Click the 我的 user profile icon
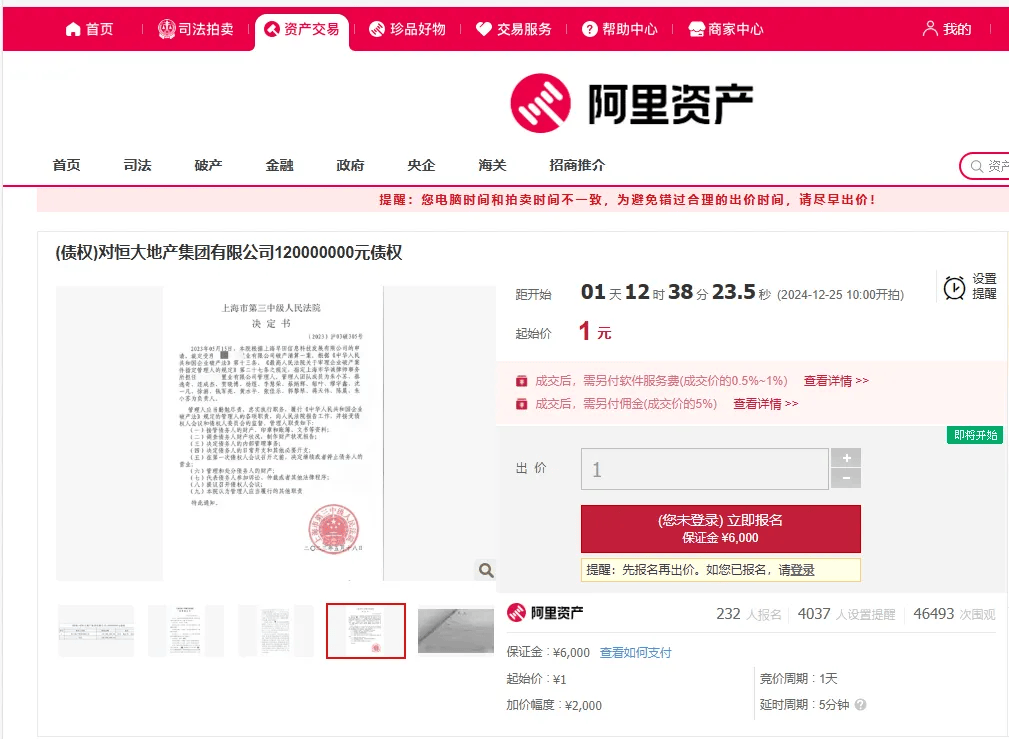This screenshot has width=1009, height=739. point(930,28)
